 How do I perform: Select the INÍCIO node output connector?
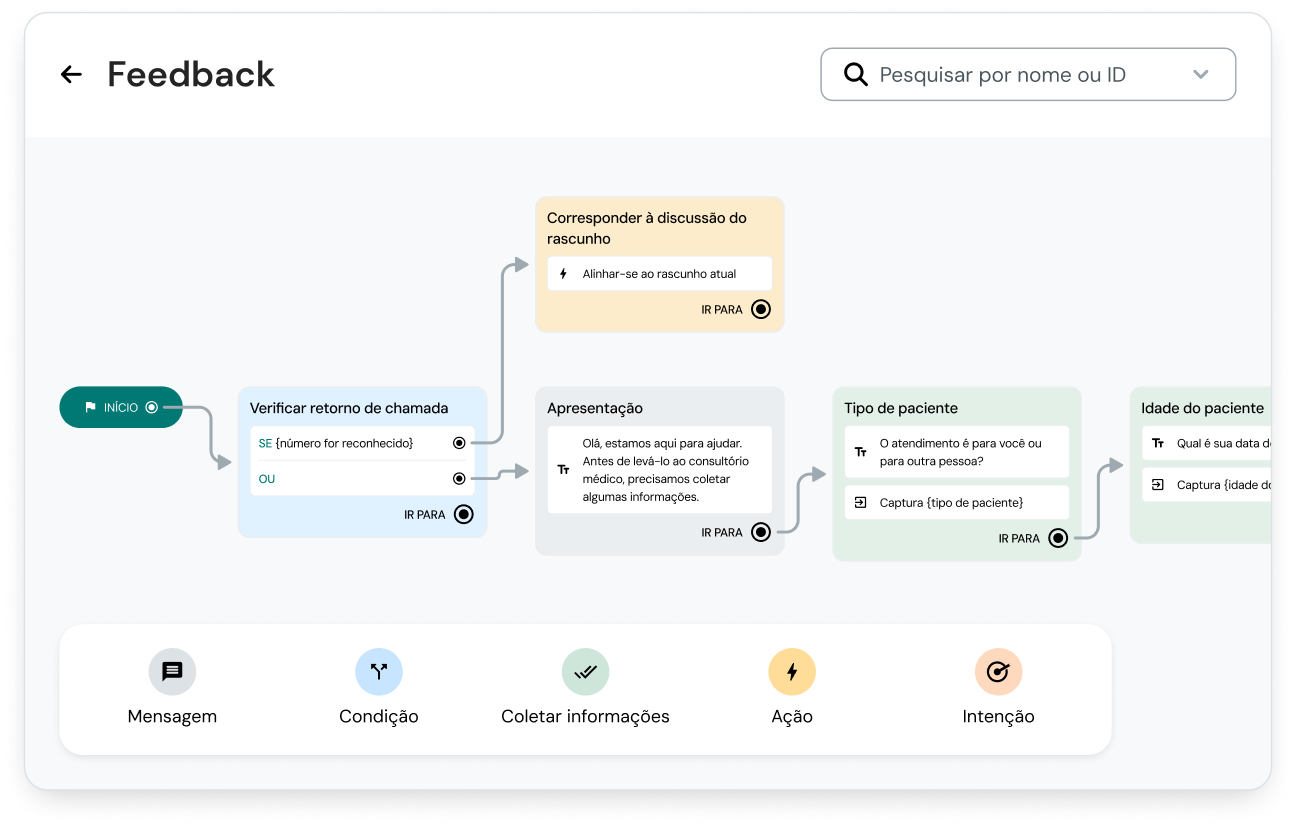tap(152, 407)
